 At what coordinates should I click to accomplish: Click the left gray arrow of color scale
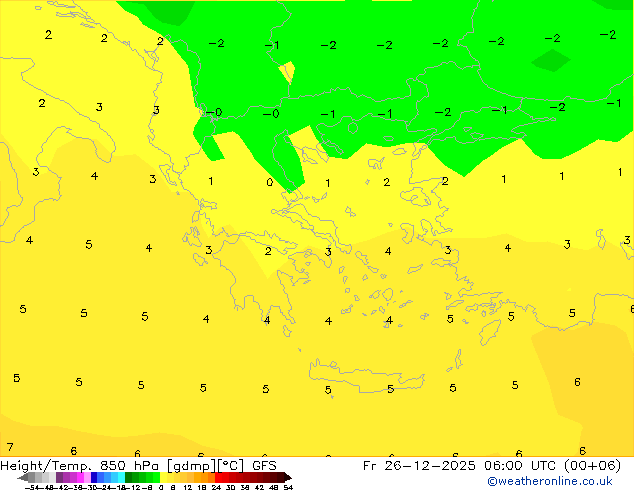pyautogui.click(x=23, y=477)
